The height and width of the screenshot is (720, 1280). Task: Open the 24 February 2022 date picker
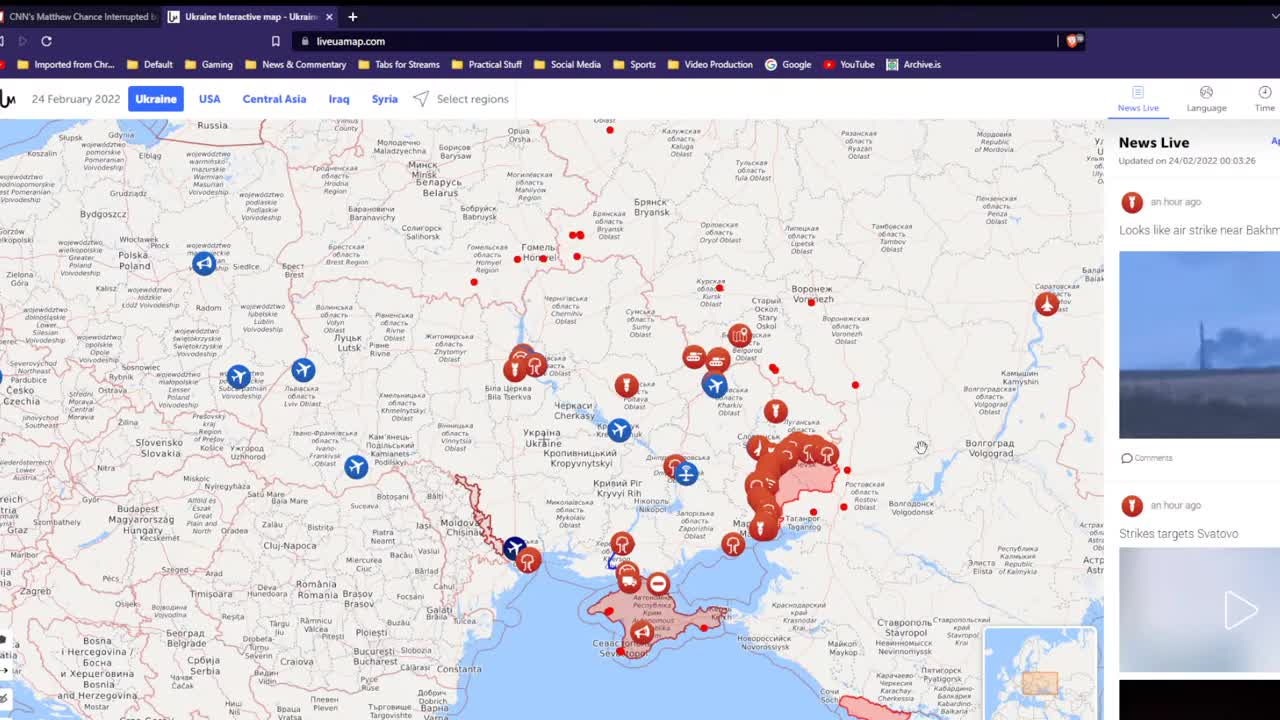point(75,99)
